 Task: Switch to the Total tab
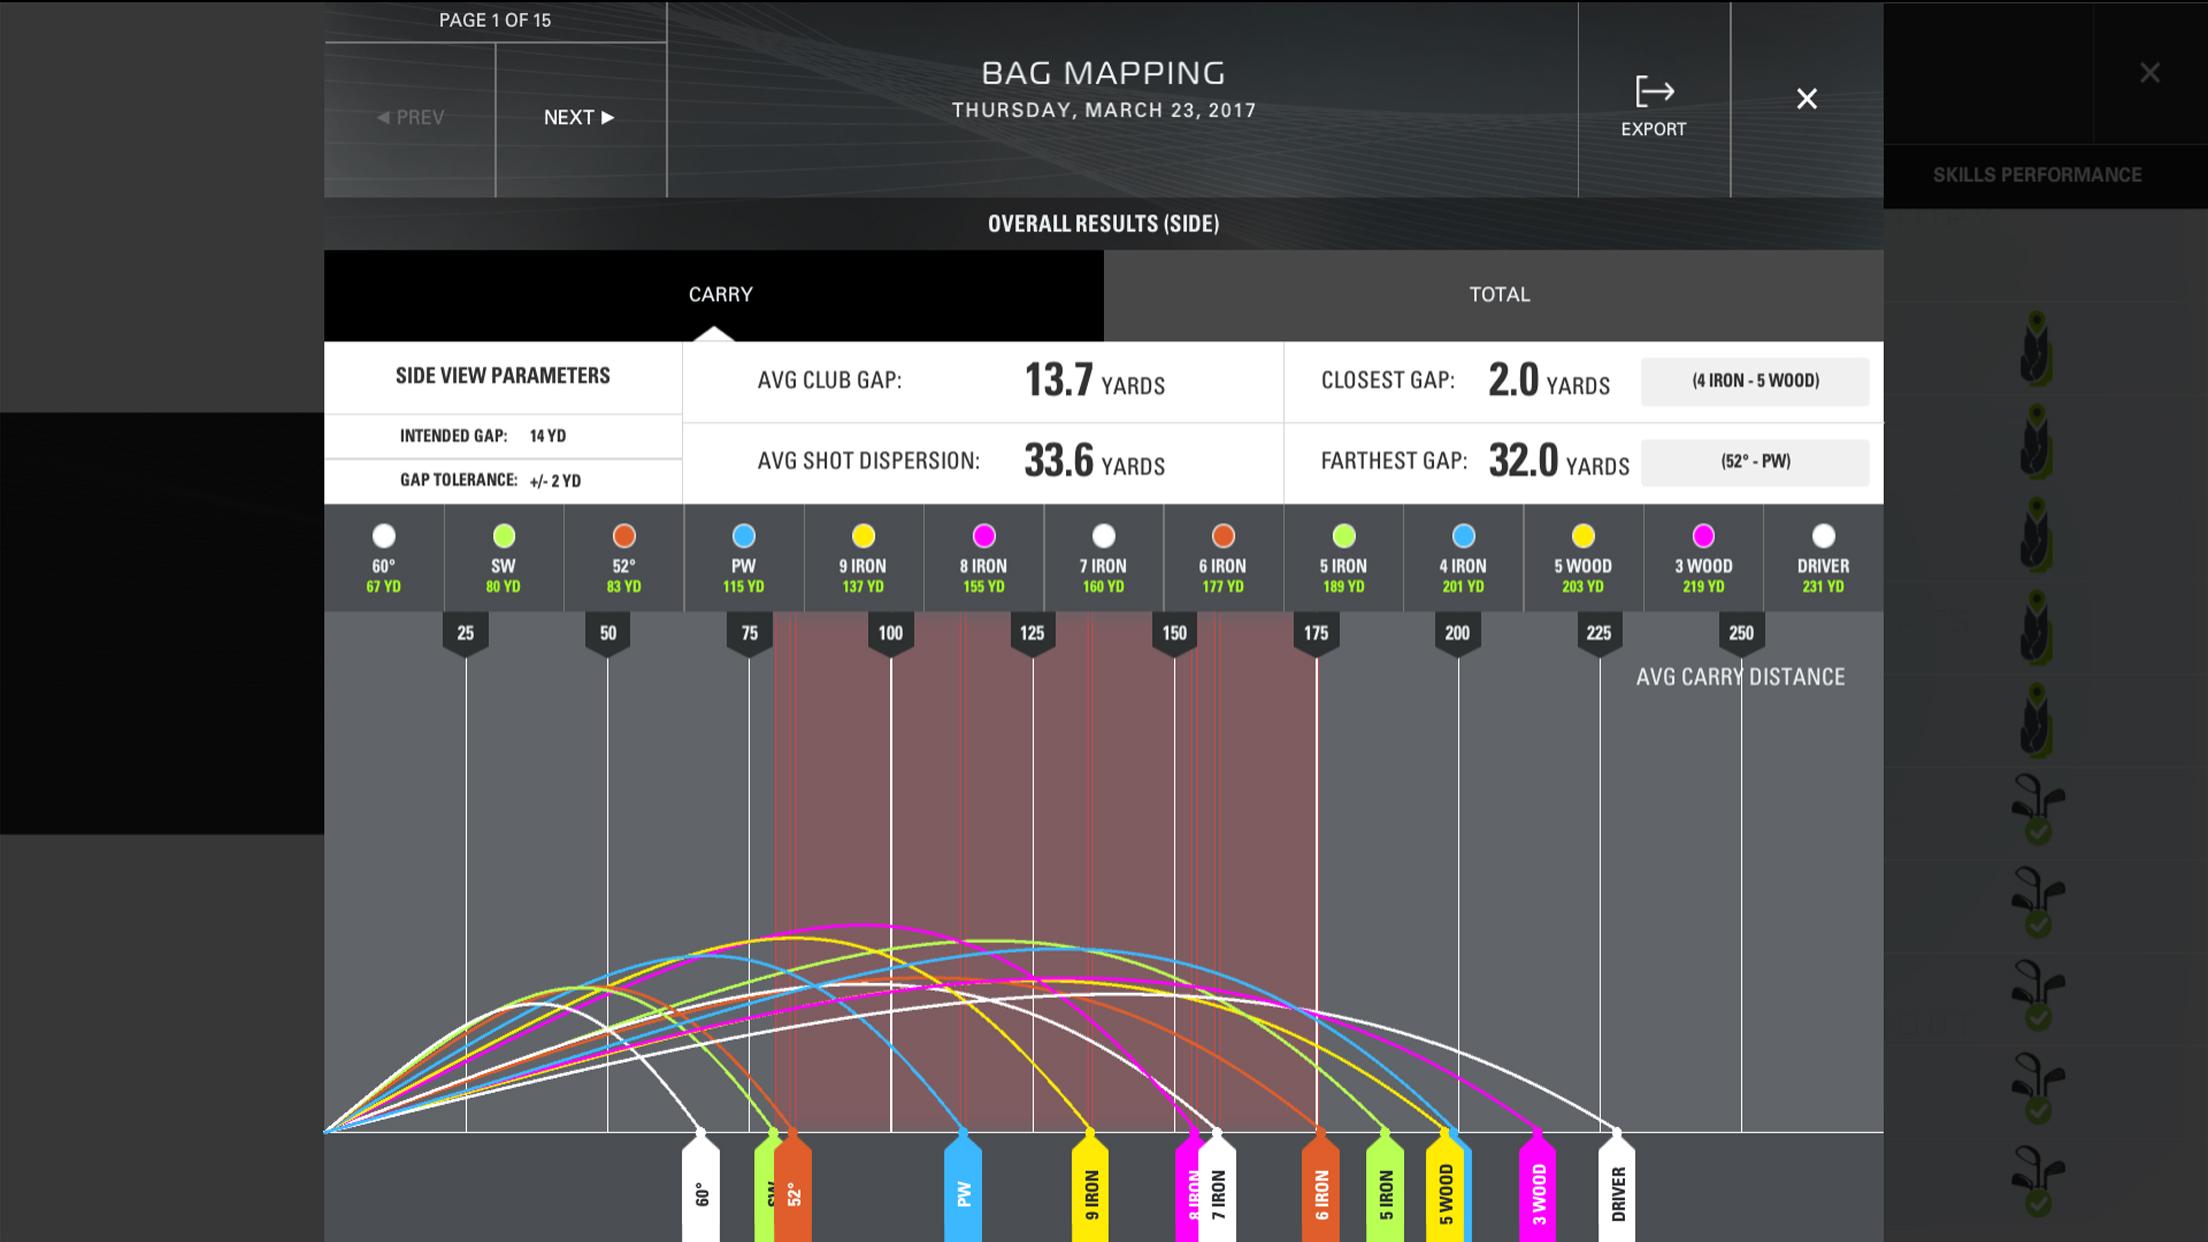1498,294
